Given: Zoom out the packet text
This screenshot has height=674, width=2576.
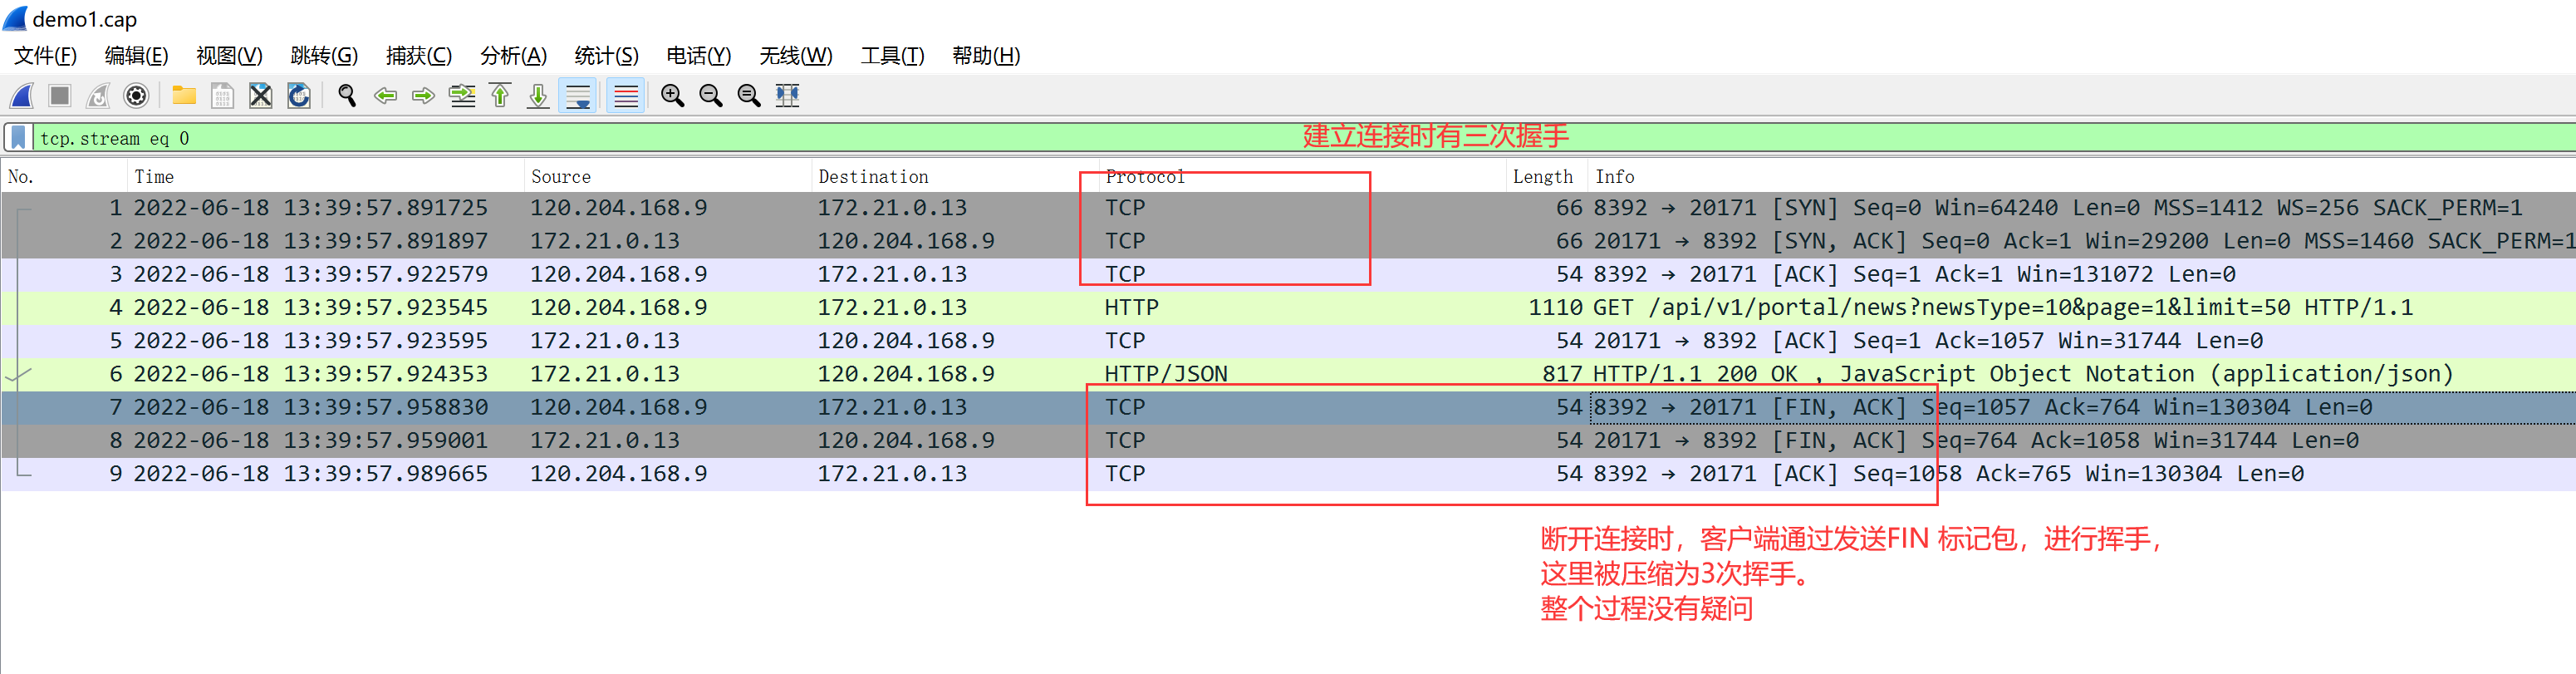Looking at the screenshot, I should 711,96.
